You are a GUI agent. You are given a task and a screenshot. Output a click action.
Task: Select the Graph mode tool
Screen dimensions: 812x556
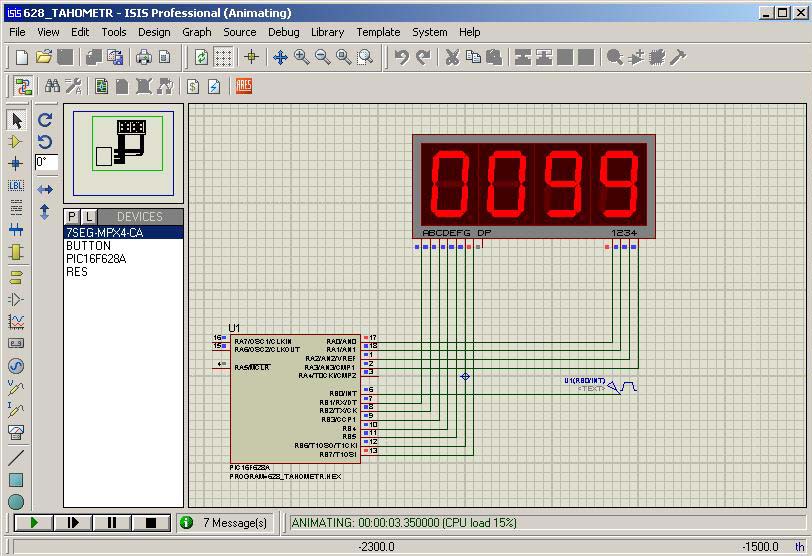(x=16, y=322)
